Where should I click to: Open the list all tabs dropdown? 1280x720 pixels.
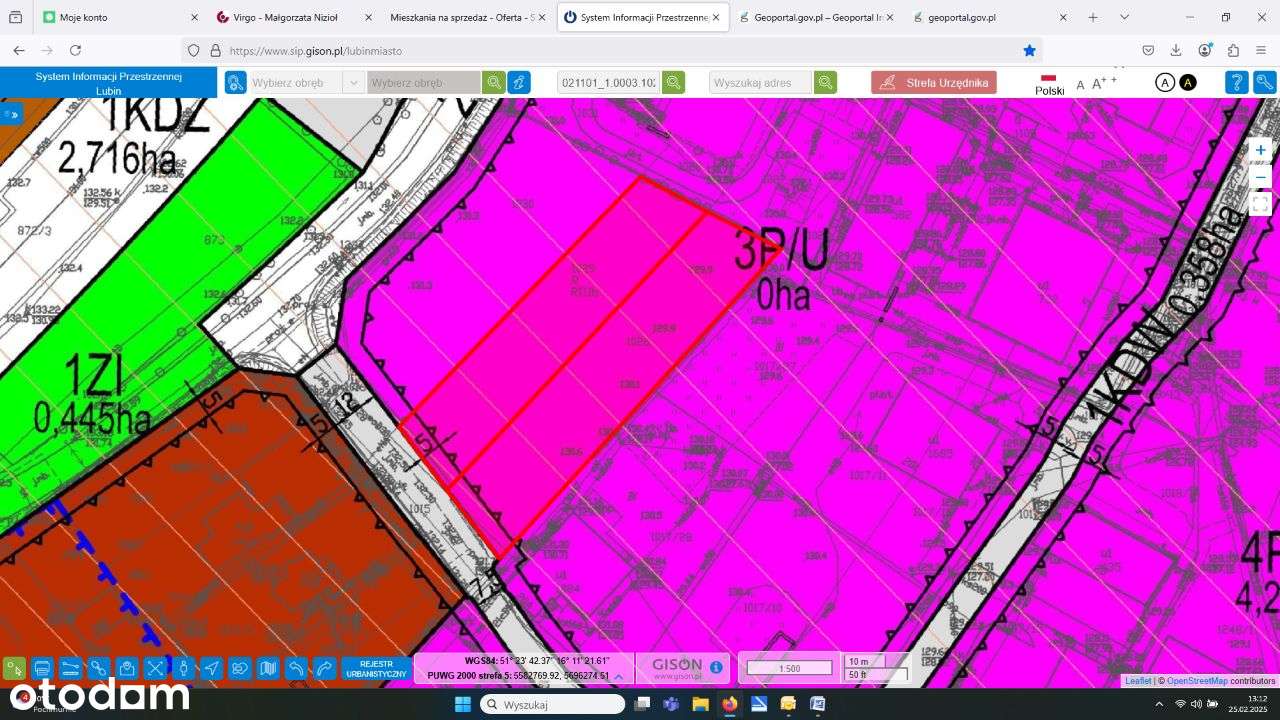(x=1126, y=17)
